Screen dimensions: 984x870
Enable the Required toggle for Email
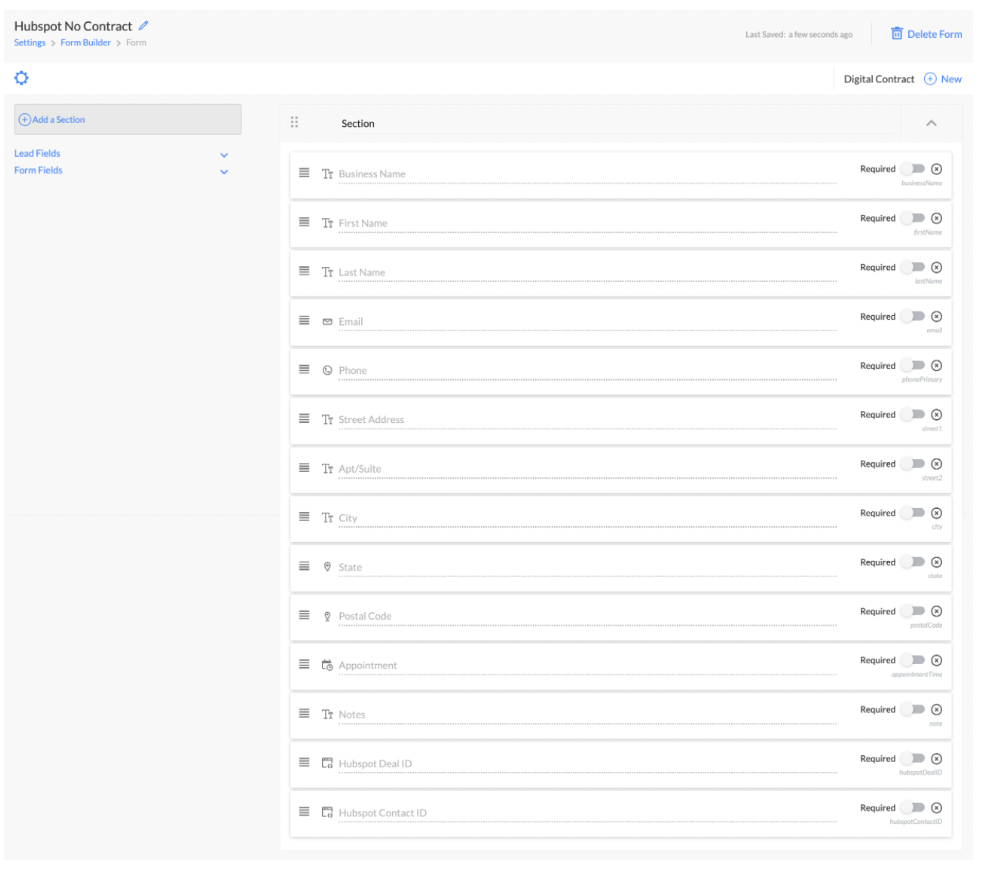(914, 315)
